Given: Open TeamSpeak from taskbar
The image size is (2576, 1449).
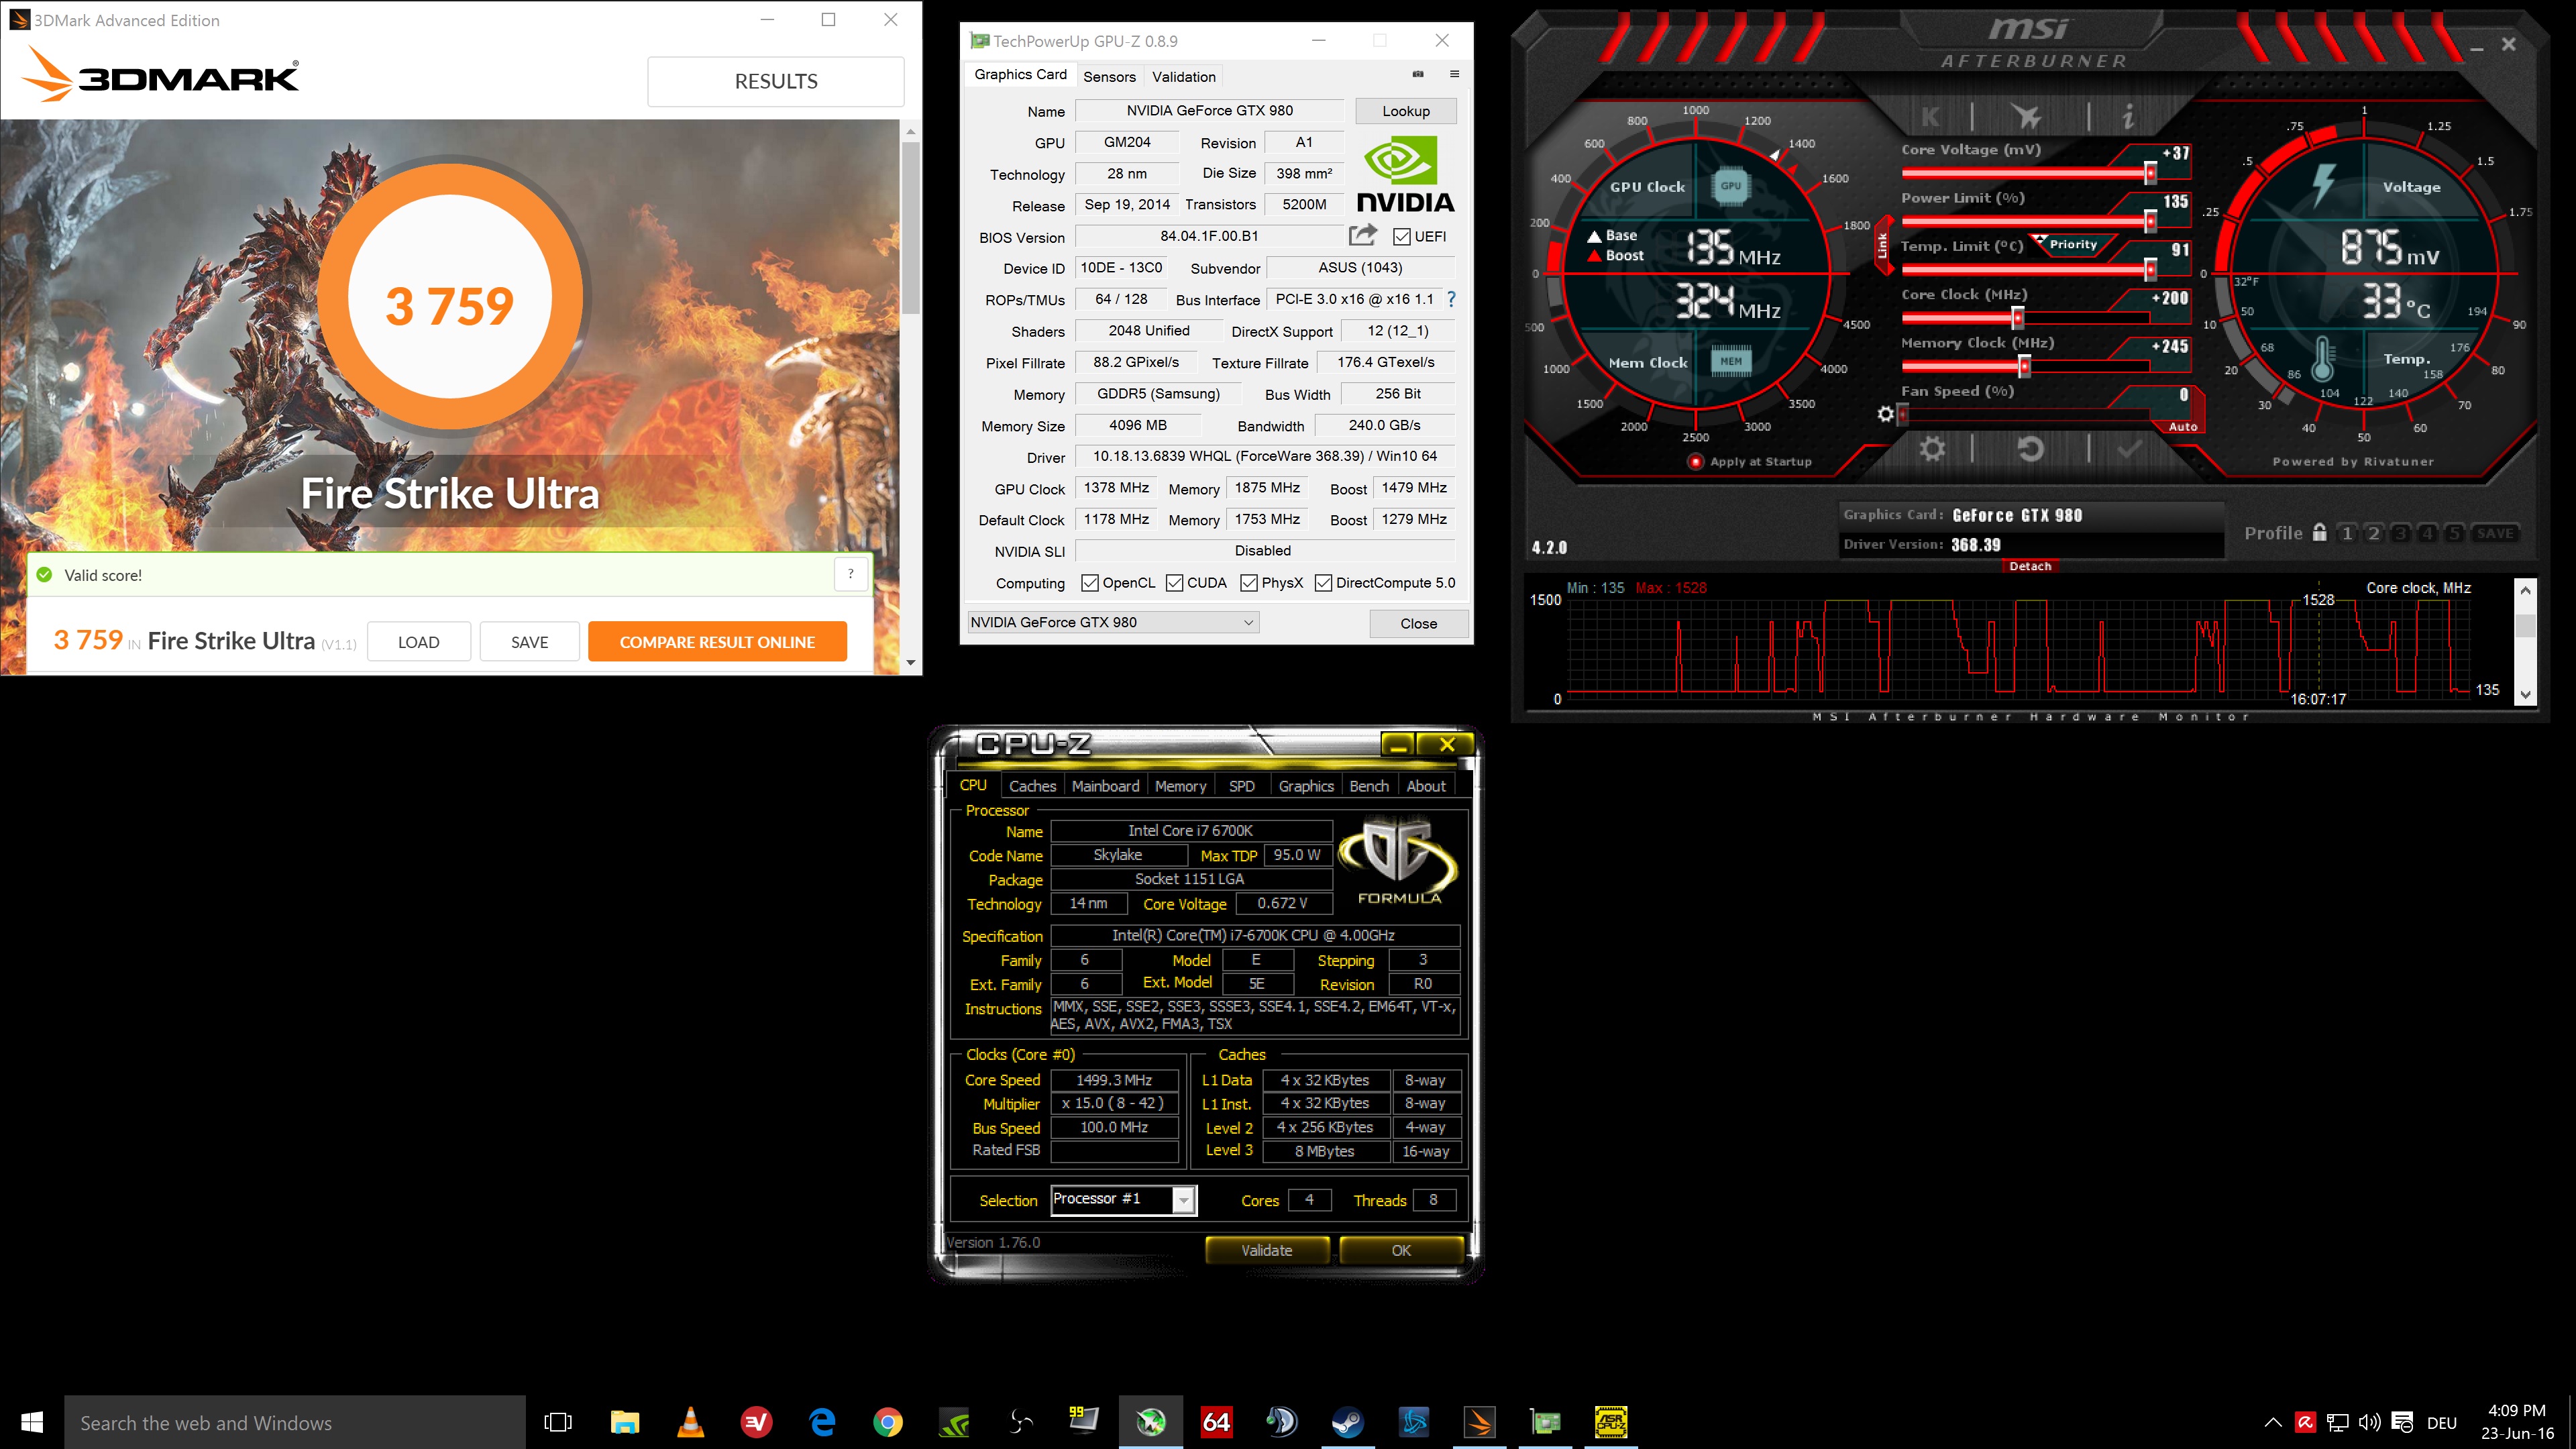Looking at the screenshot, I should tap(1282, 1422).
